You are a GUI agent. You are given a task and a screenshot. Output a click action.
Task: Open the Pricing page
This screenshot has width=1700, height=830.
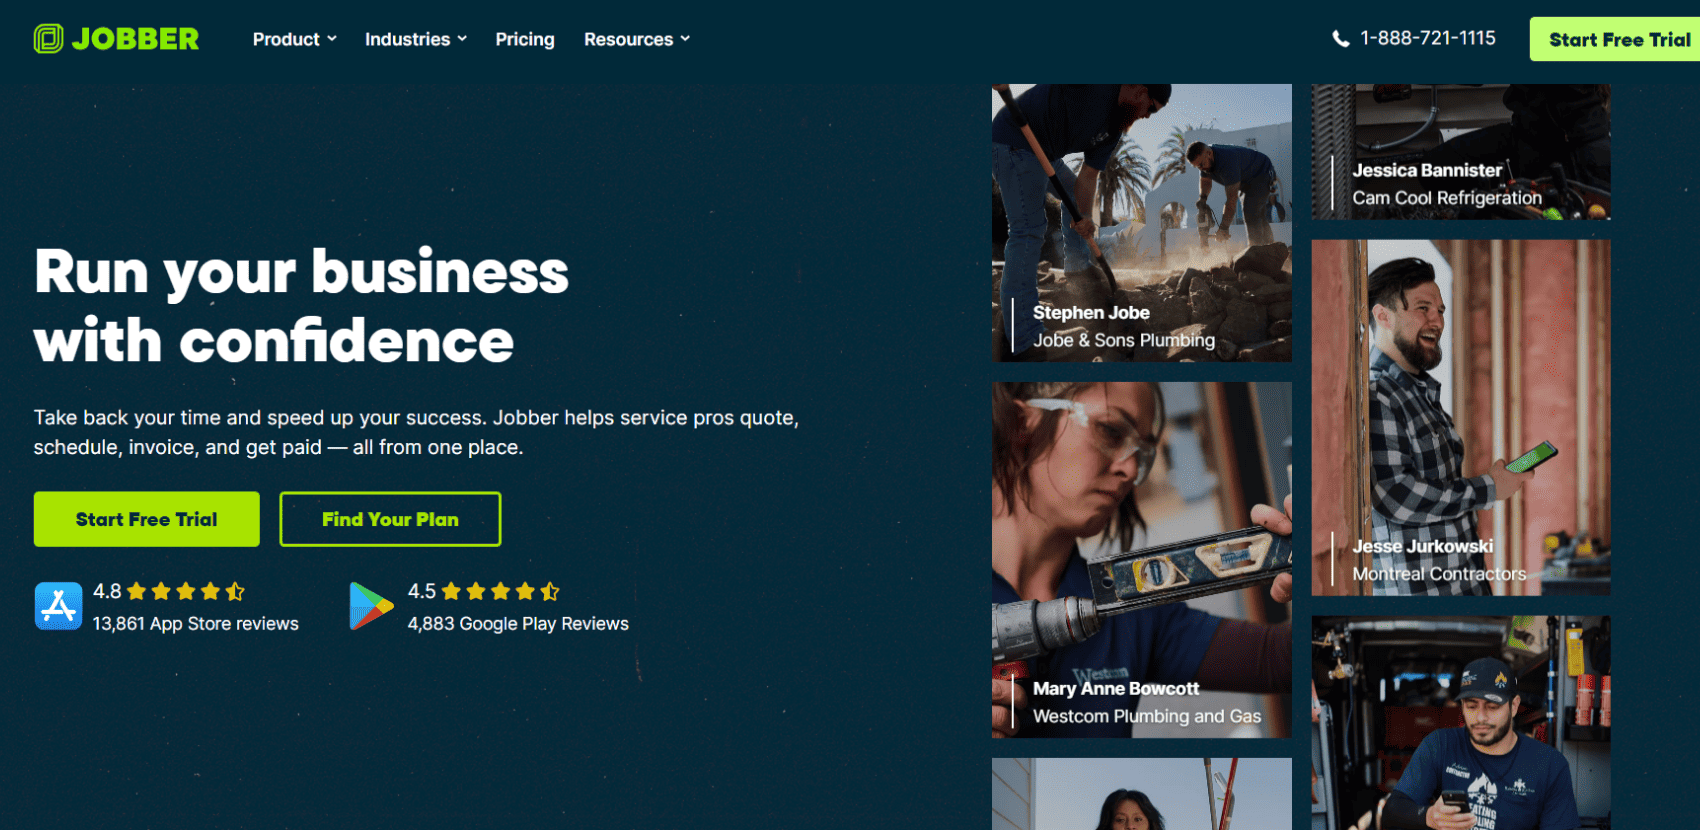pyautogui.click(x=525, y=39)
